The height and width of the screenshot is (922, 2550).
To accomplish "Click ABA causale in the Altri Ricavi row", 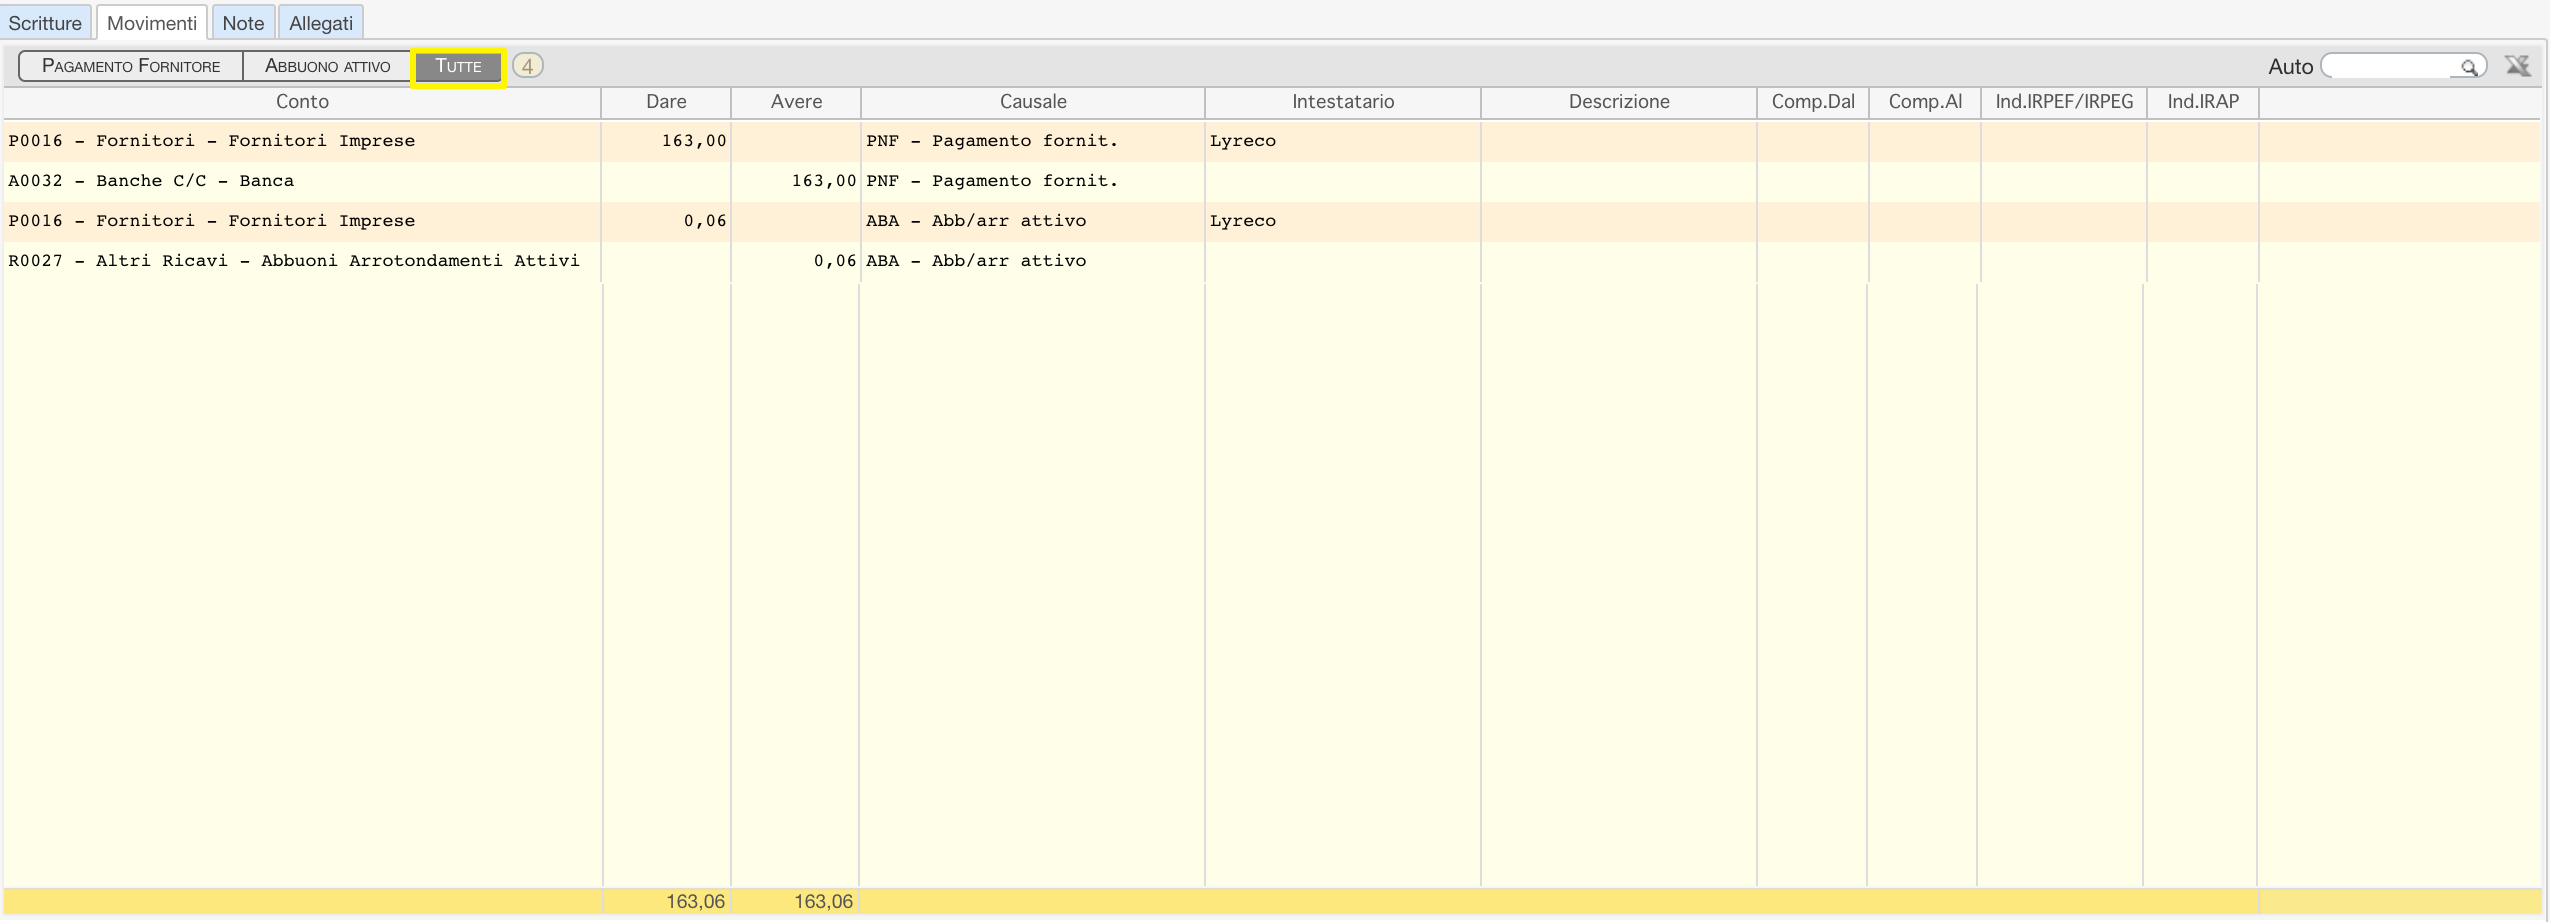I will (976, 261).
